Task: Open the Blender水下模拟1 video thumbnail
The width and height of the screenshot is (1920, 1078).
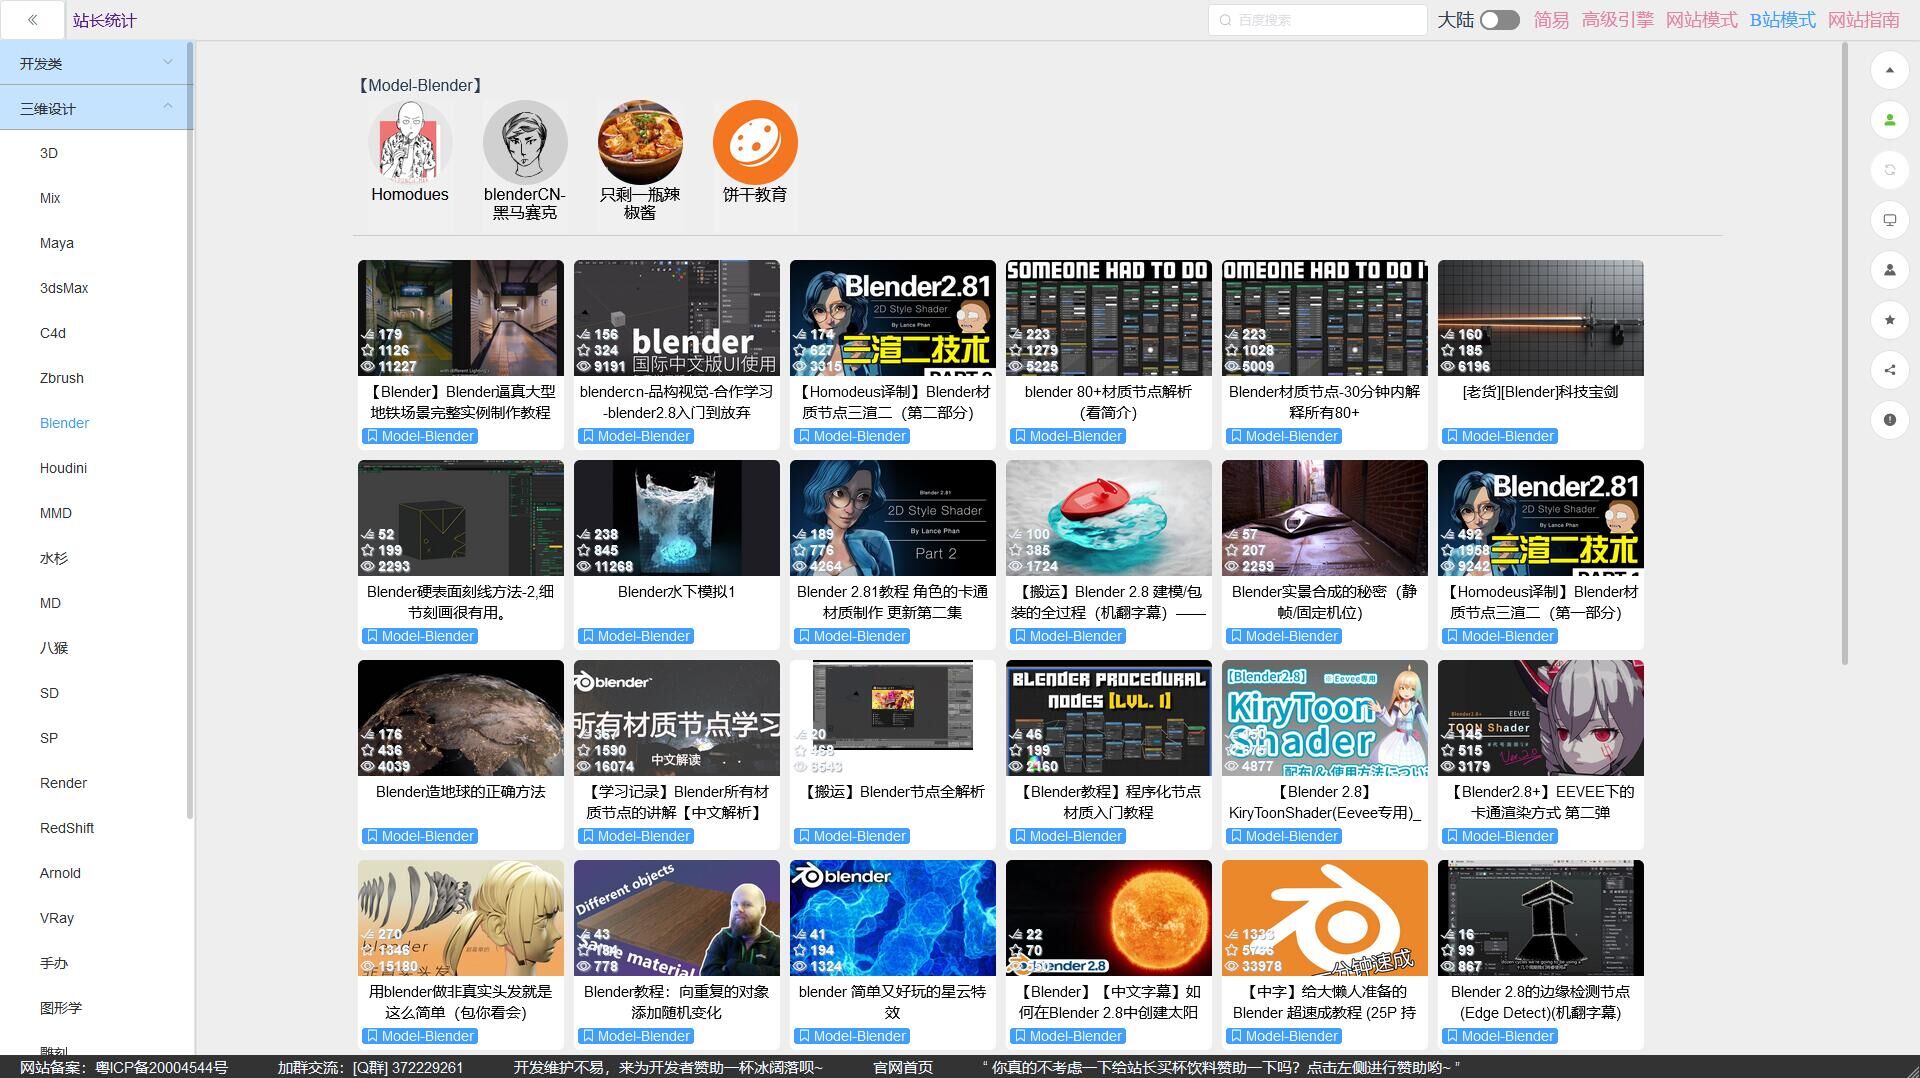Action: [676, 518]
